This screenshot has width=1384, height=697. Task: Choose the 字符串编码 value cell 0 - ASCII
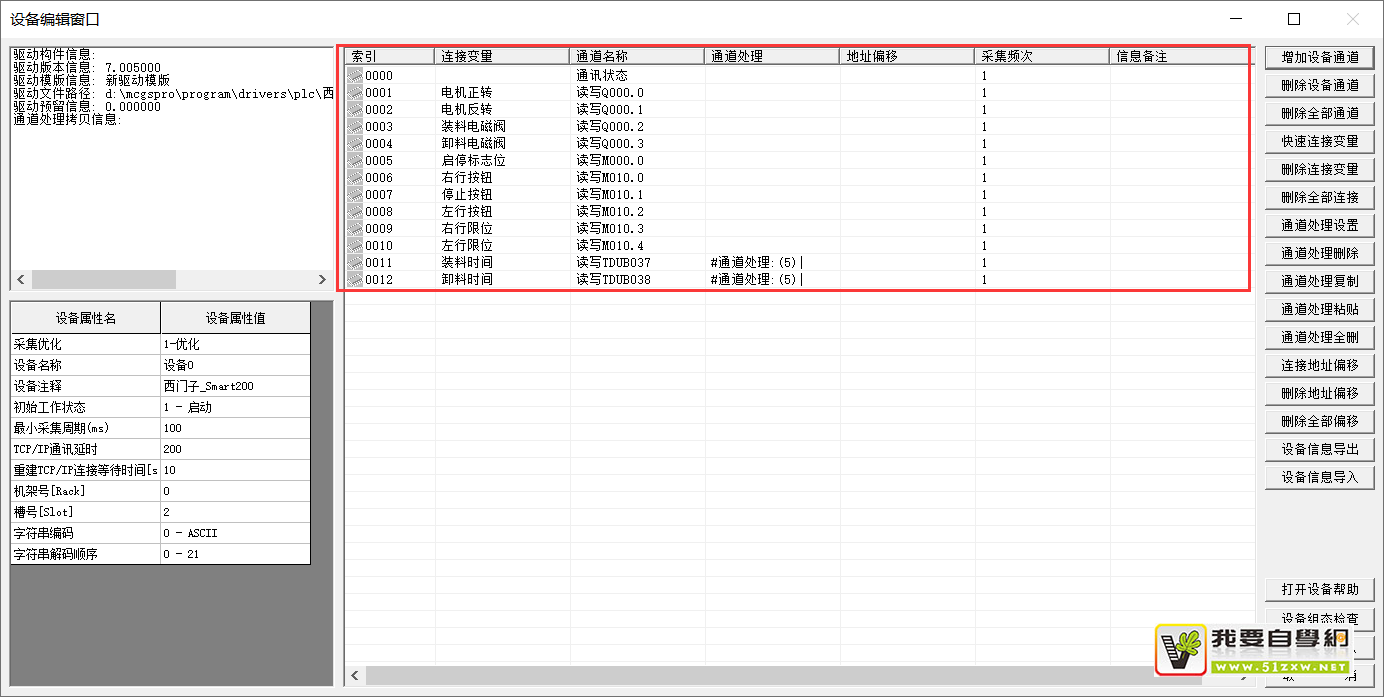click(234, 533)
